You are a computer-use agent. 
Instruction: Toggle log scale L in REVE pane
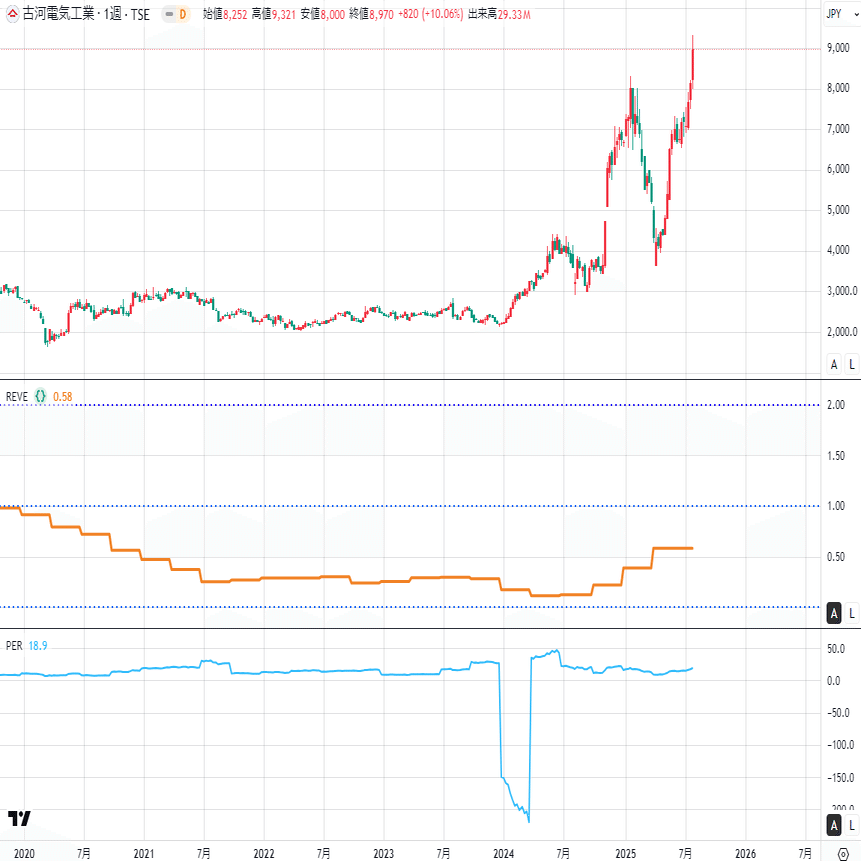pyautogui.click(x=852, y=613)
